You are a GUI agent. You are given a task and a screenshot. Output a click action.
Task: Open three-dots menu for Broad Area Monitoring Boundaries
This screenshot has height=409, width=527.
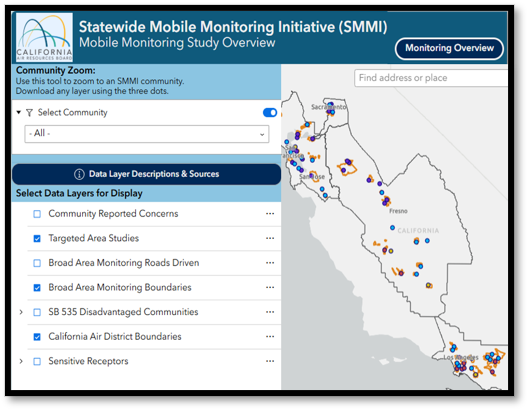coord(270,287)
